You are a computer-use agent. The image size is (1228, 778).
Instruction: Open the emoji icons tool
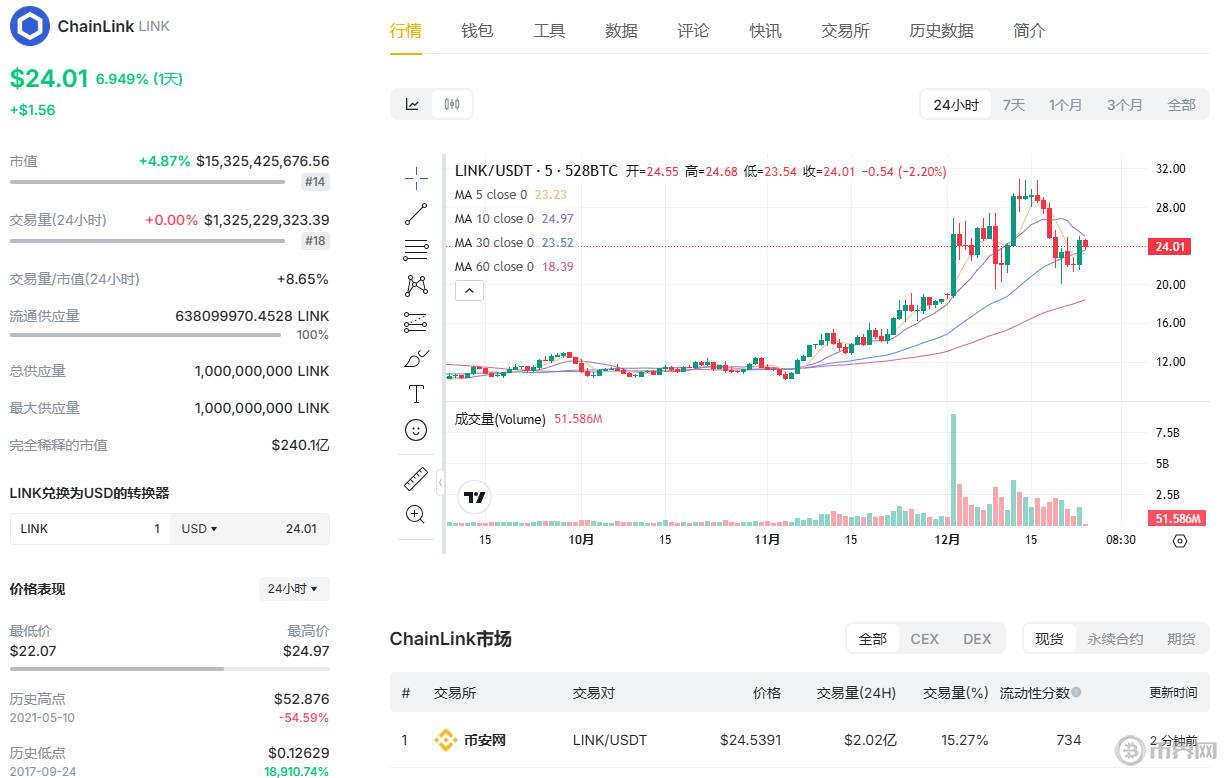(416, 430)
